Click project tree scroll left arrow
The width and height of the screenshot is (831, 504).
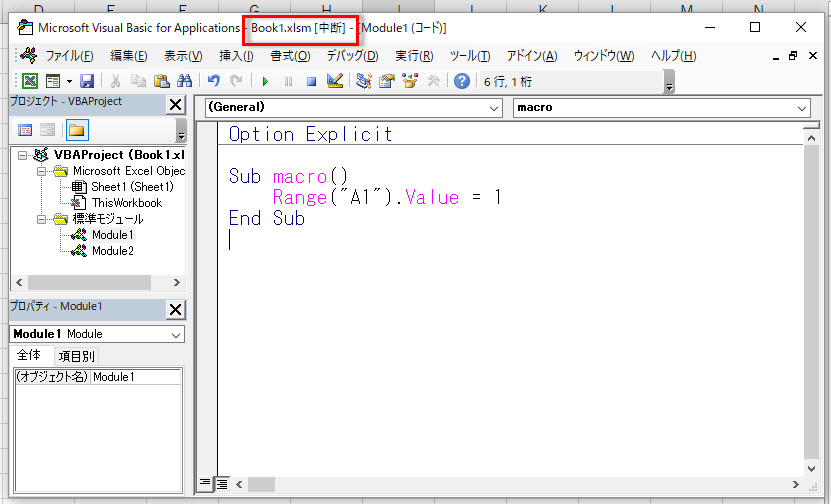[x=19, y=282]
